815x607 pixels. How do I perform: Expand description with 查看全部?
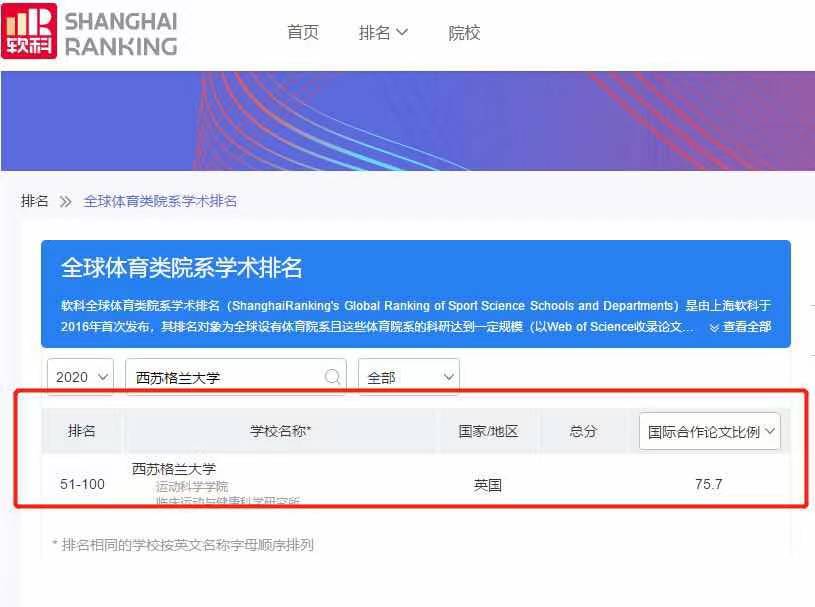[x=740, y=327]
